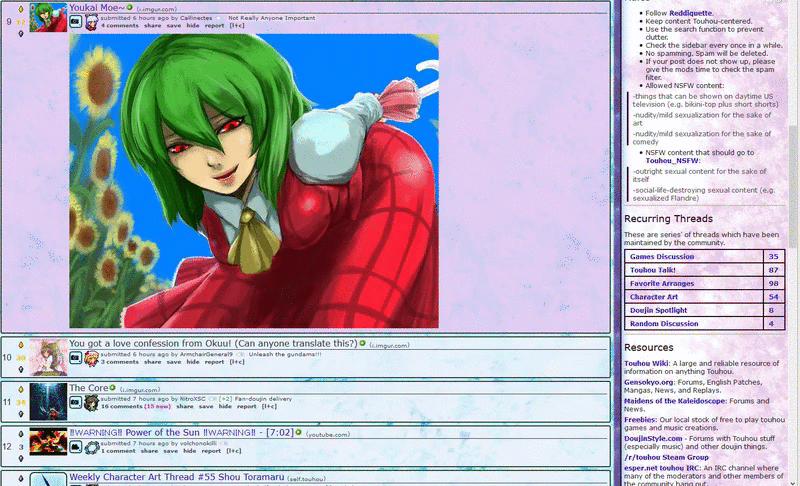Open Maidens of the Kaleidoscope link
This screenshot has height=486, width=800.
[x=674, y=401]
